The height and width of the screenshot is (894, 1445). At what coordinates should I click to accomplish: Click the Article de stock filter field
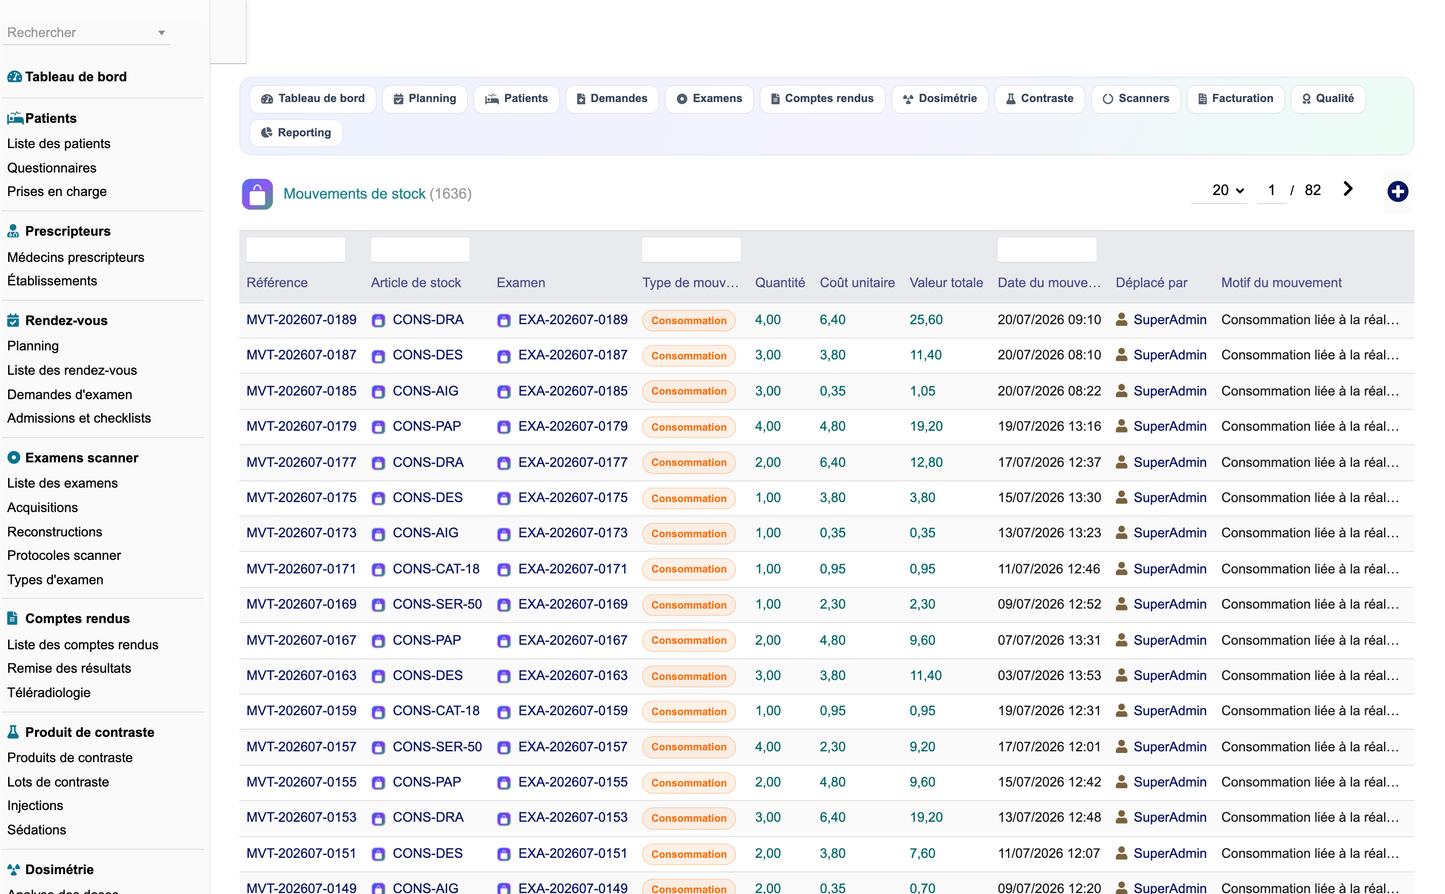tap(420, 250)
